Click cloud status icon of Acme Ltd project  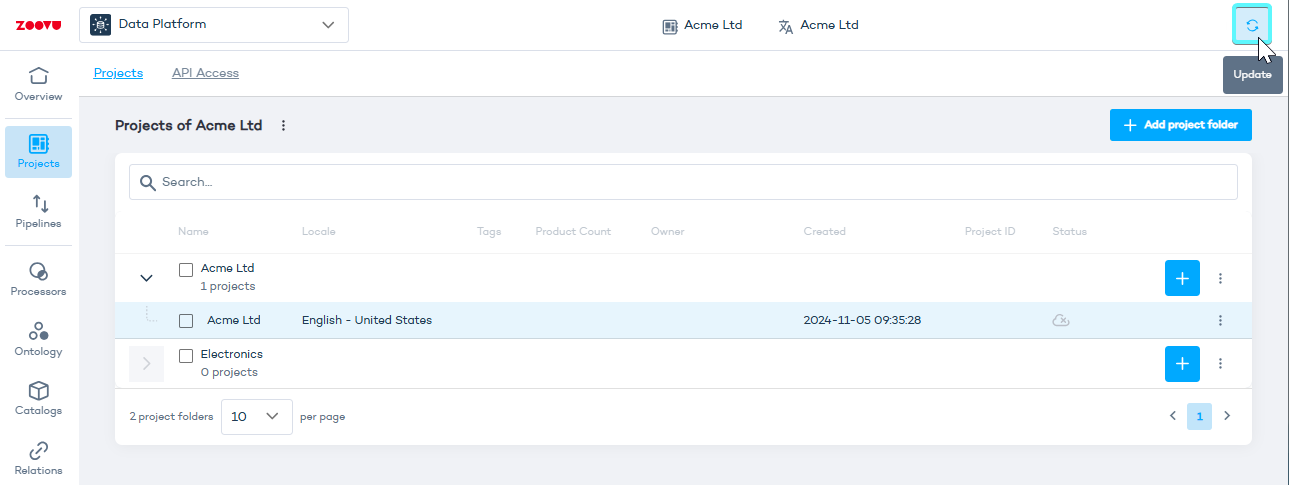[1061, 320]
